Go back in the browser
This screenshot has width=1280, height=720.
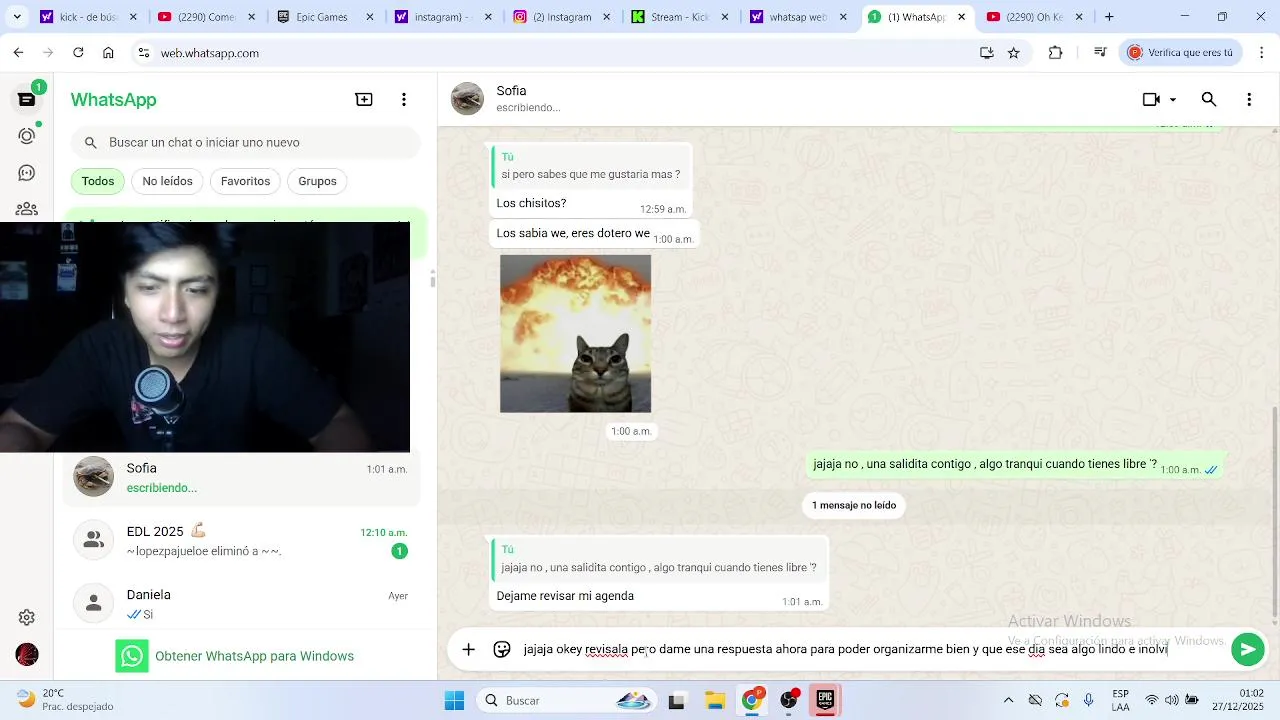point(18,53)
